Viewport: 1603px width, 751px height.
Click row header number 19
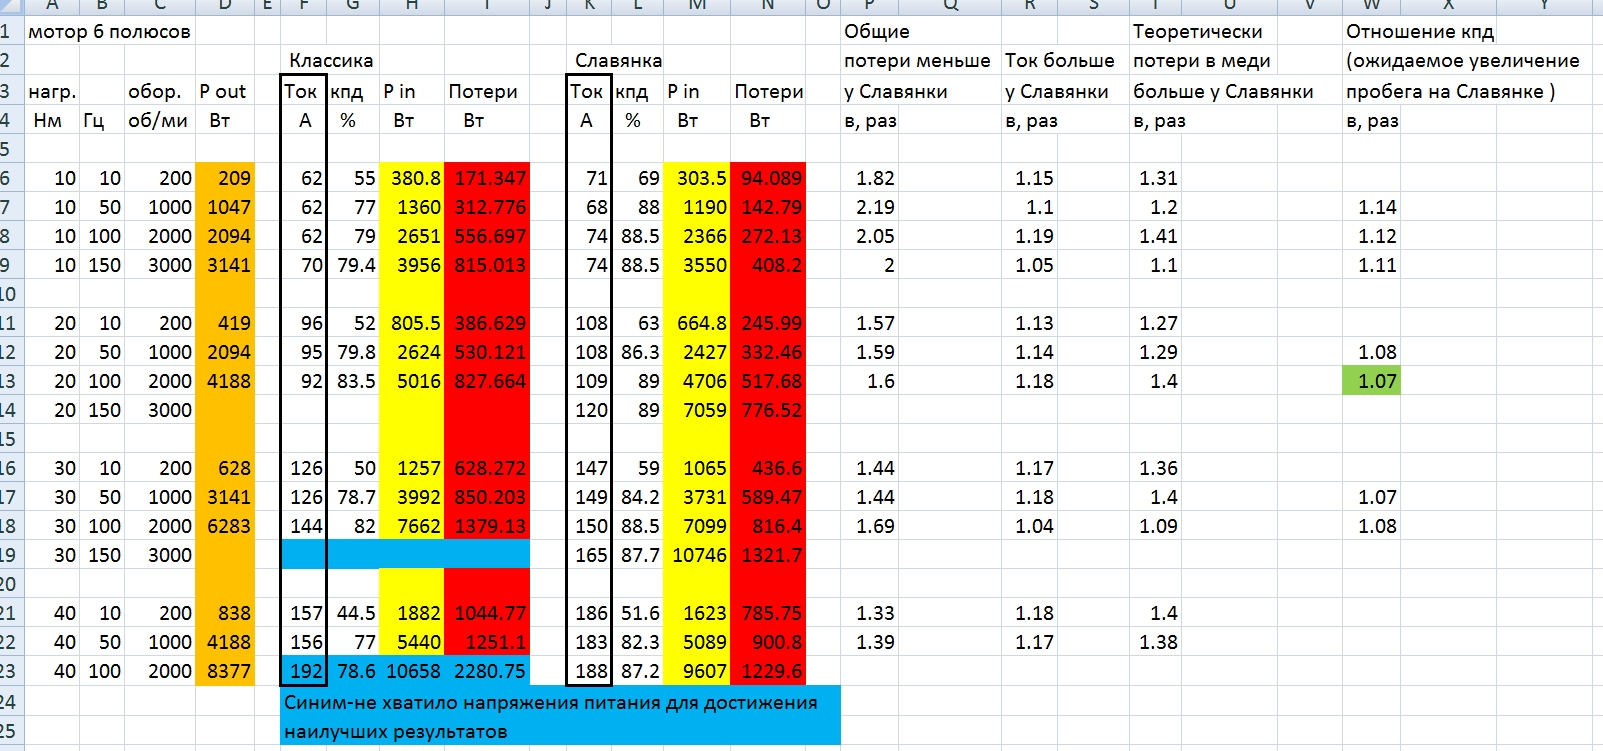[x=8, y=555]
